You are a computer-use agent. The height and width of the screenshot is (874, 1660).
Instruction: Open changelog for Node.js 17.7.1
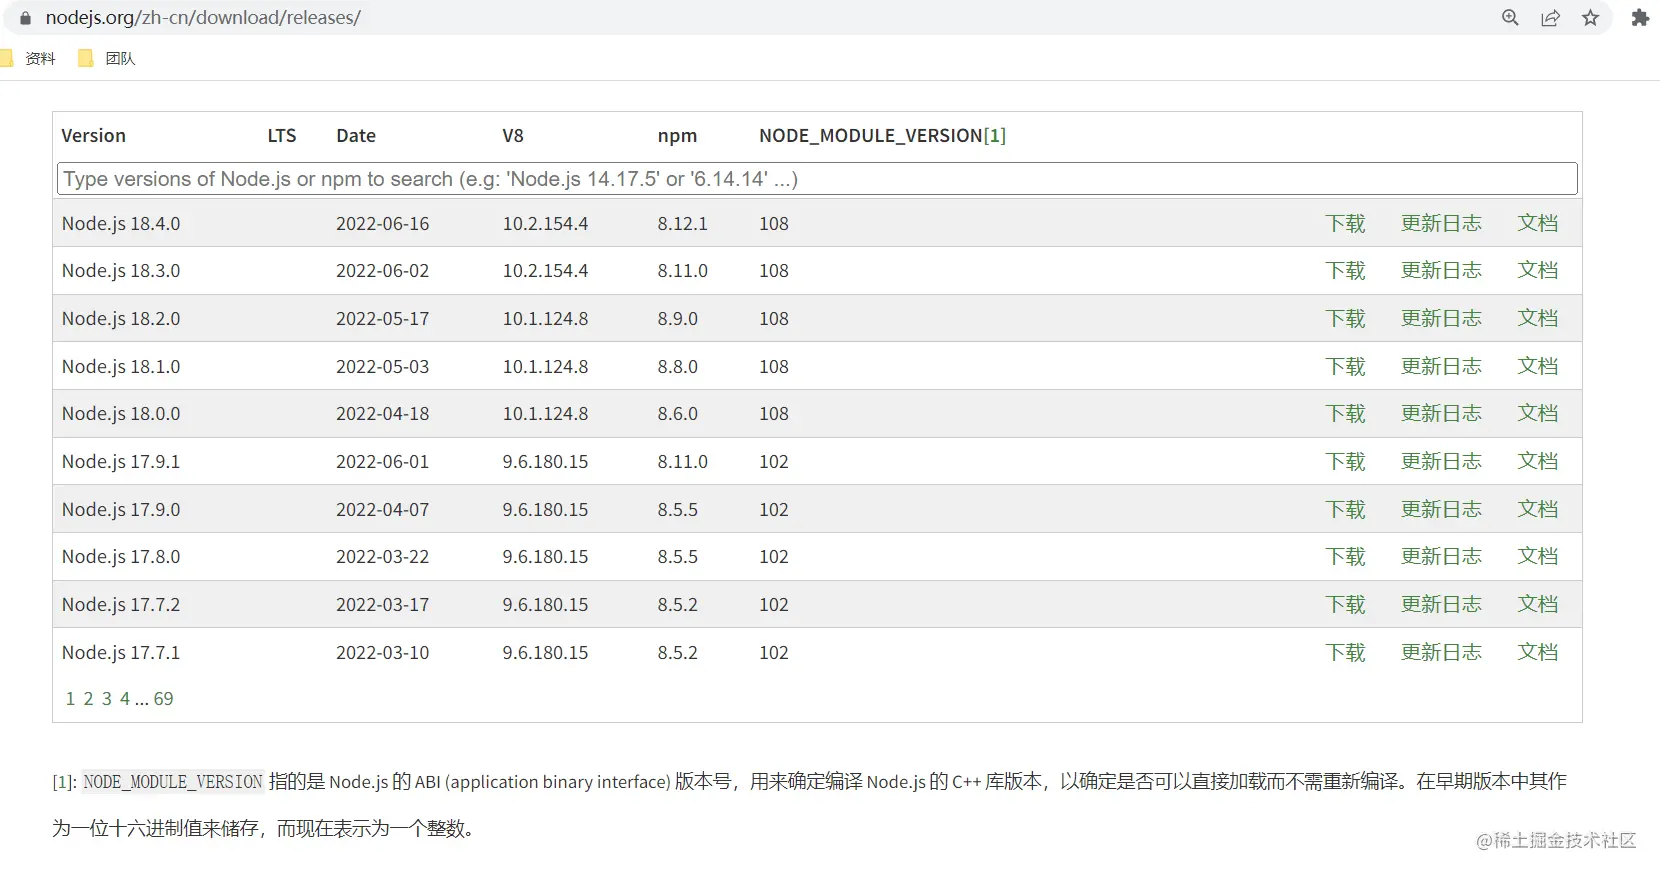click(x=1441, y=653)
